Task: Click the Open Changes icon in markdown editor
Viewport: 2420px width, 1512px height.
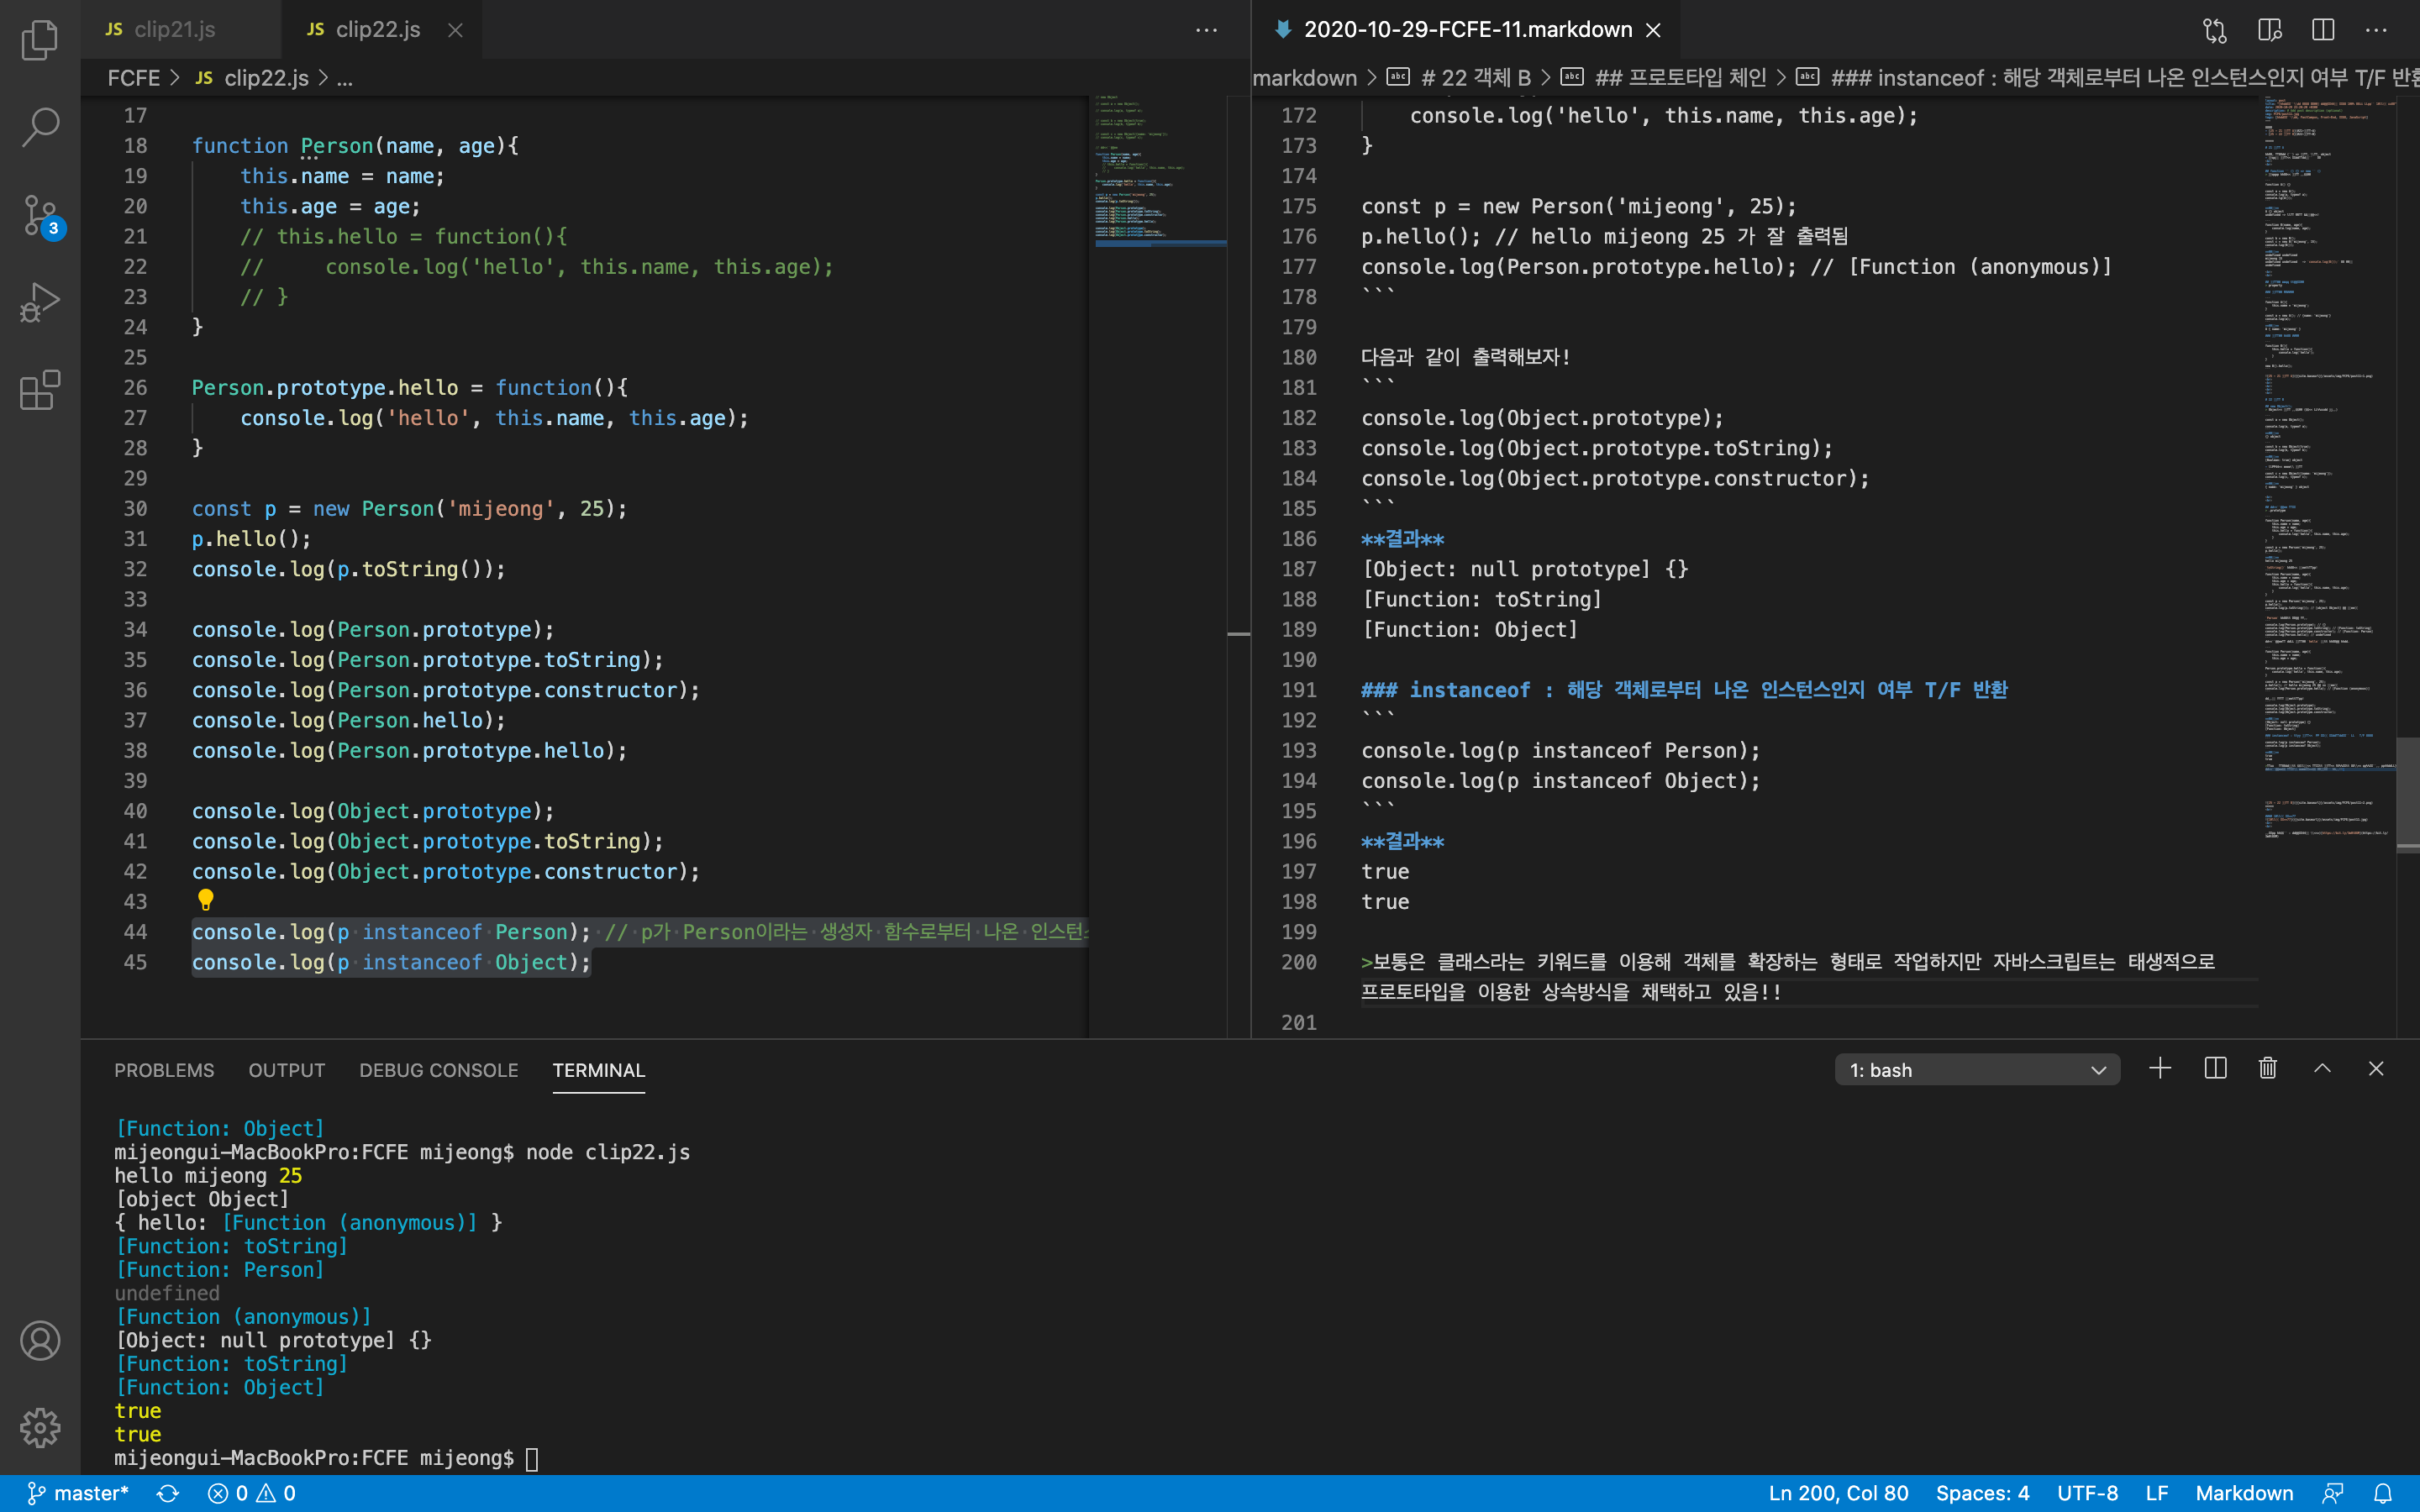Action: pyautogui.click(x=2214, y=30)
